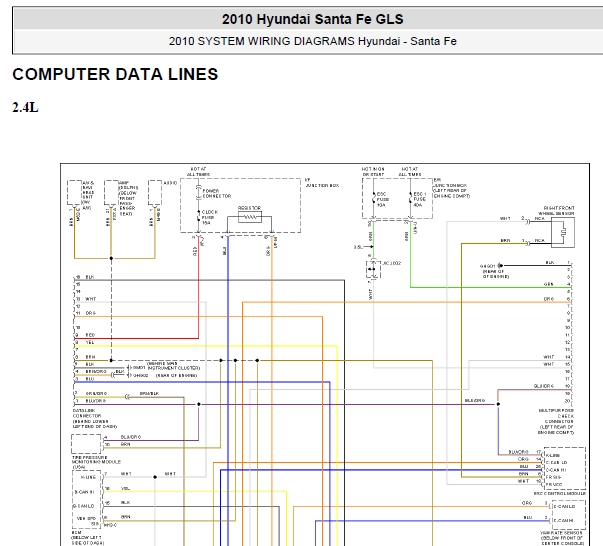Click the "BCM" label below the module block
This screenshot has width=603, height=546.
coord(77,533)
